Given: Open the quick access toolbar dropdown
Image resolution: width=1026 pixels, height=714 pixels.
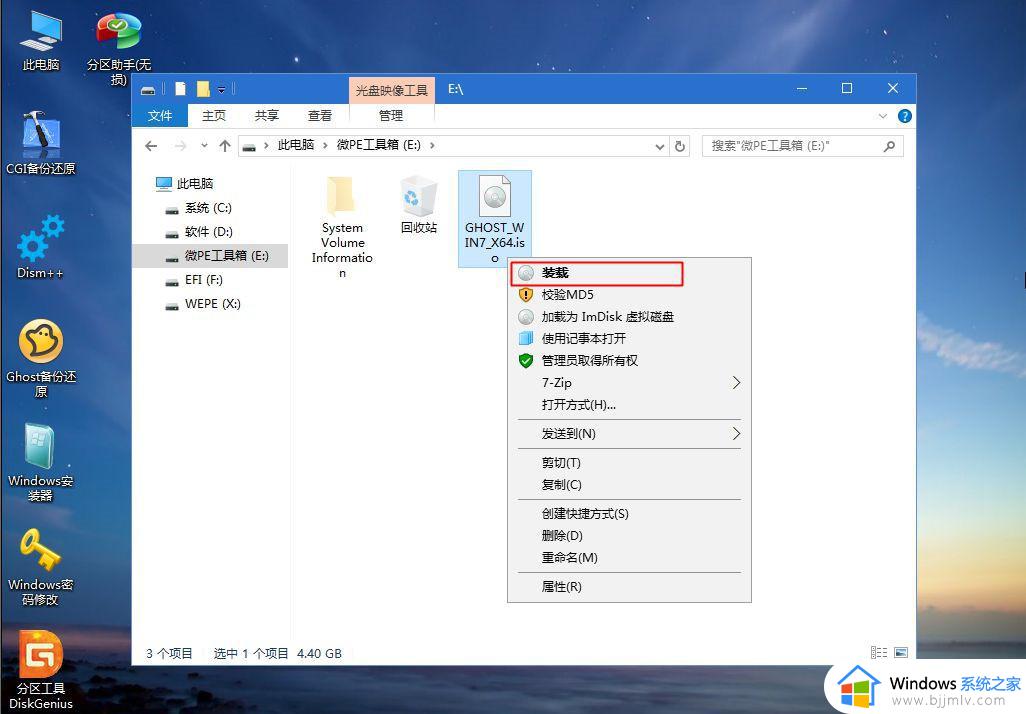Looking at the screenshot, I should coord(222,89).
